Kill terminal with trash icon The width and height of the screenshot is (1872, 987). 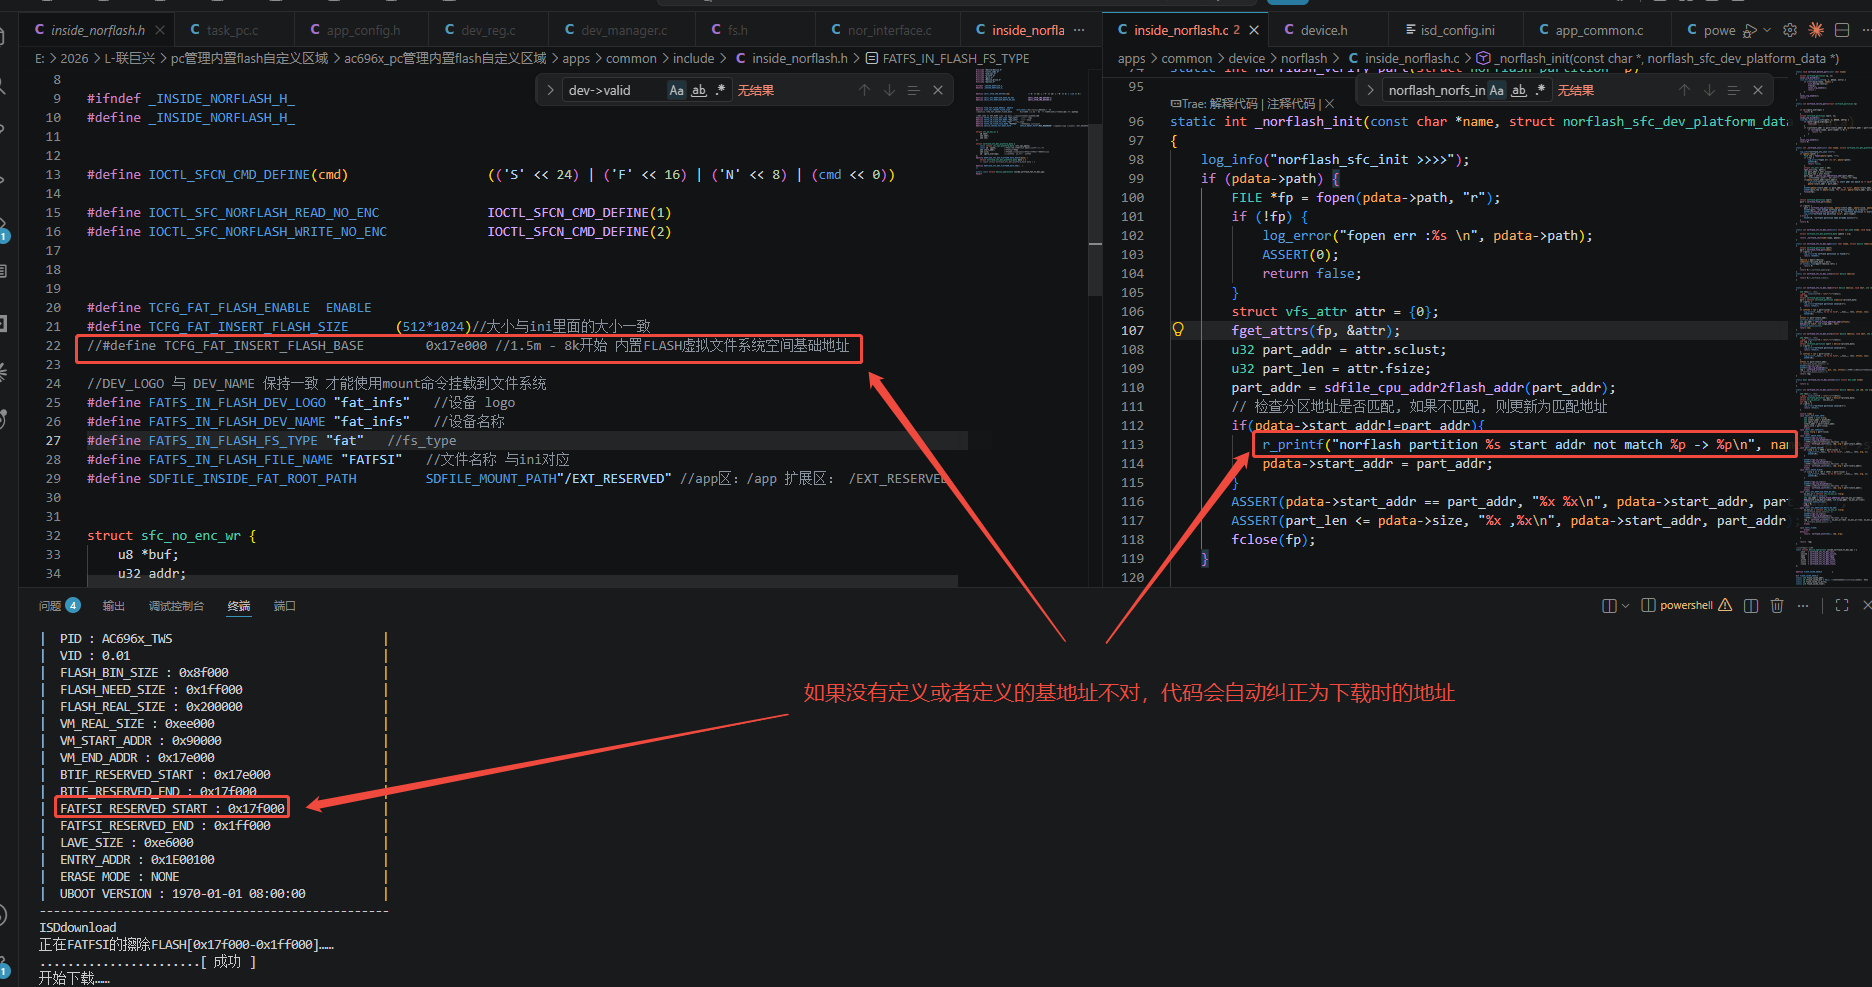coord(1777,605)
